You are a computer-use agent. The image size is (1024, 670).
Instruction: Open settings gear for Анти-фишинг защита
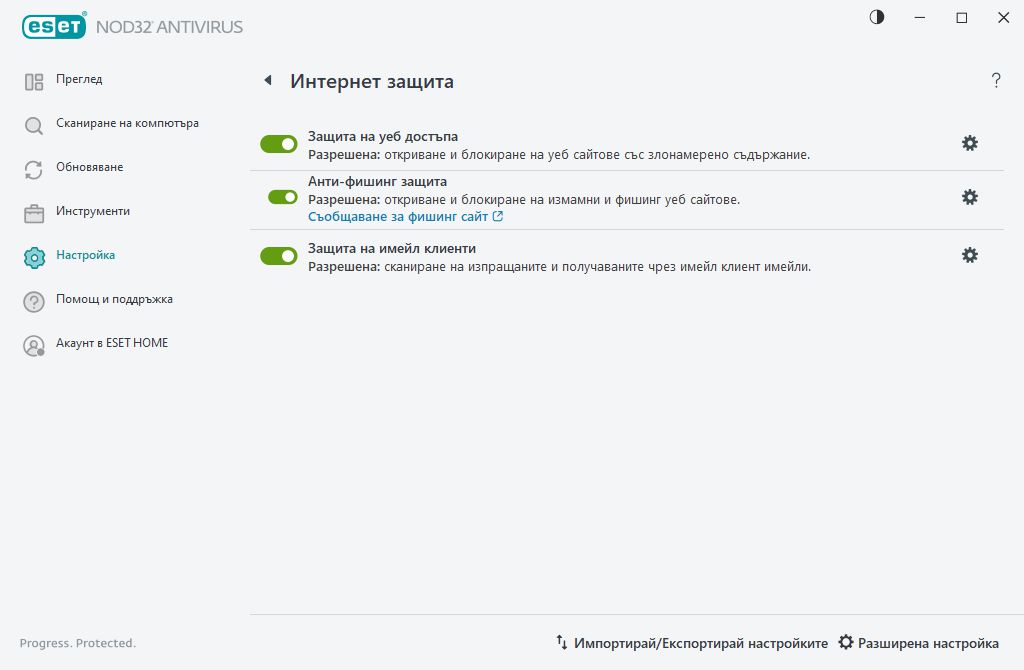tap(970, 197)
